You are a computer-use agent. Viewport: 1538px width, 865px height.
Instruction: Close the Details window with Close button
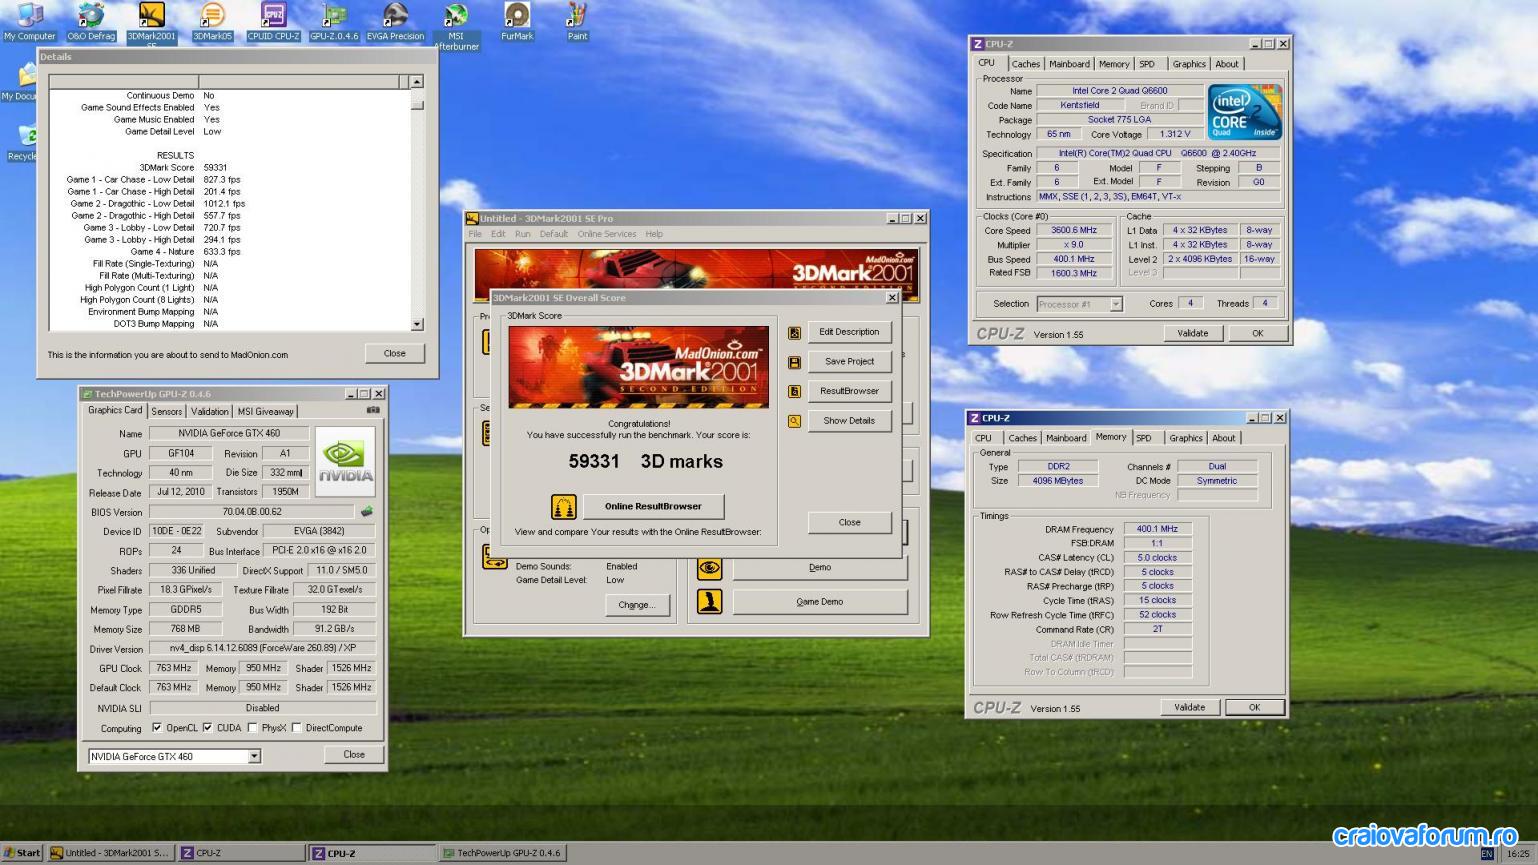coord(395,354)
